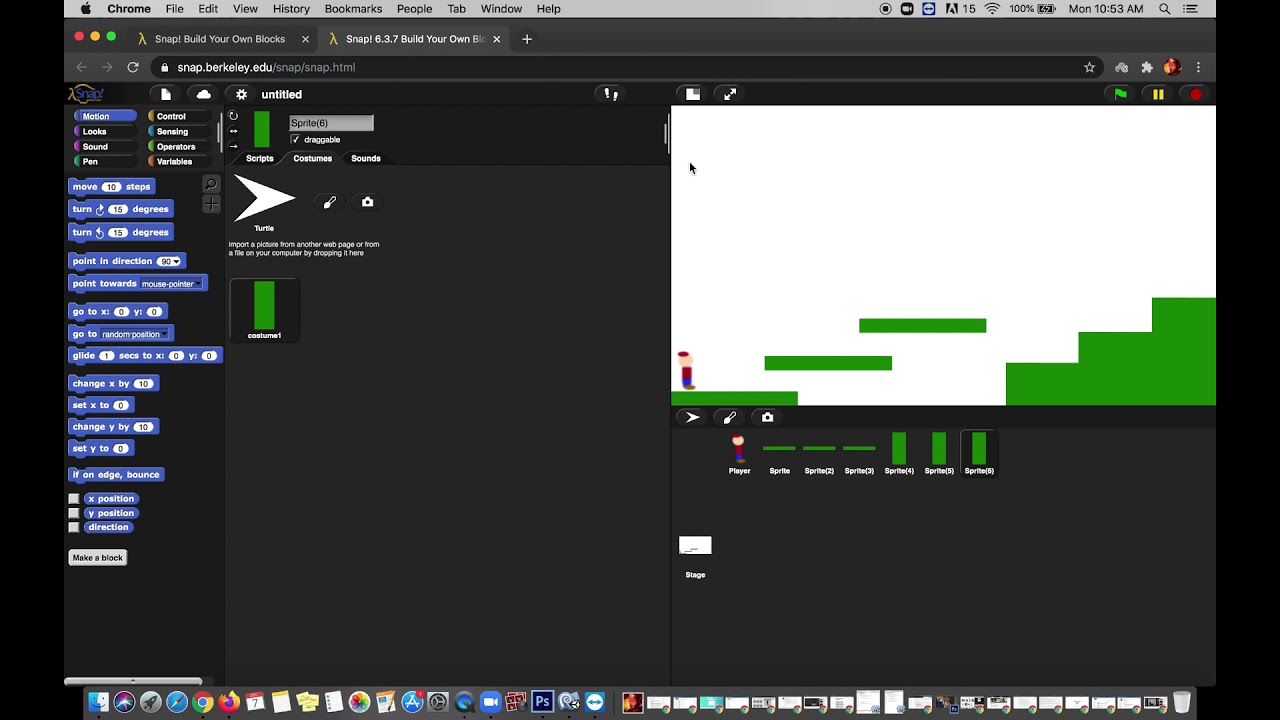Select the Motion block category

(x=104, y=116)
